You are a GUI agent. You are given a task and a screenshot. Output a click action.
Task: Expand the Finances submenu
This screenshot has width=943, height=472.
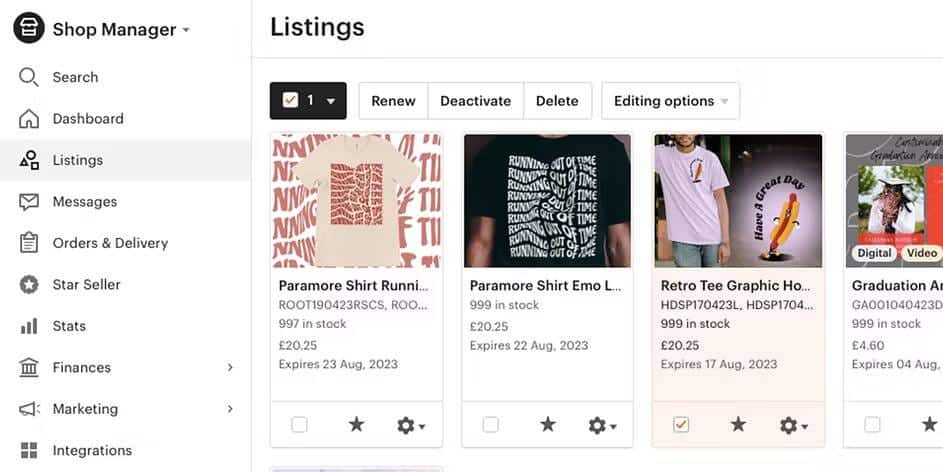pos(230,368)
